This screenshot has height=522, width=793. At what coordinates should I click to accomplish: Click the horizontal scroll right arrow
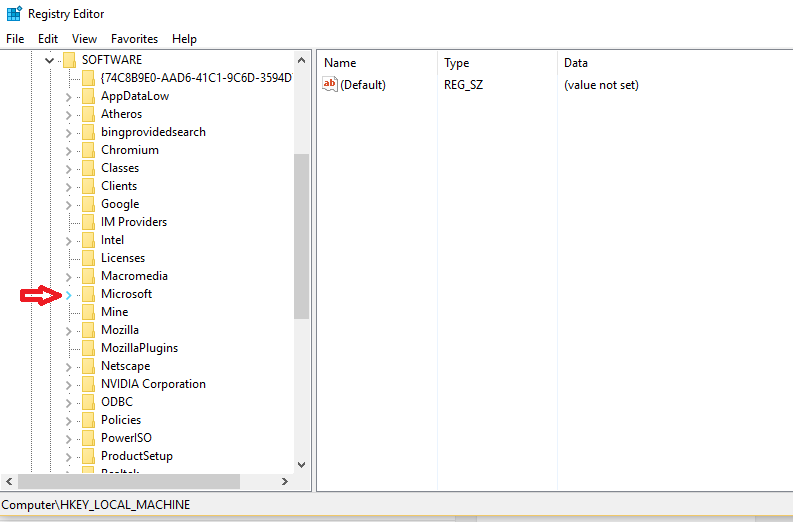[285, 482]
